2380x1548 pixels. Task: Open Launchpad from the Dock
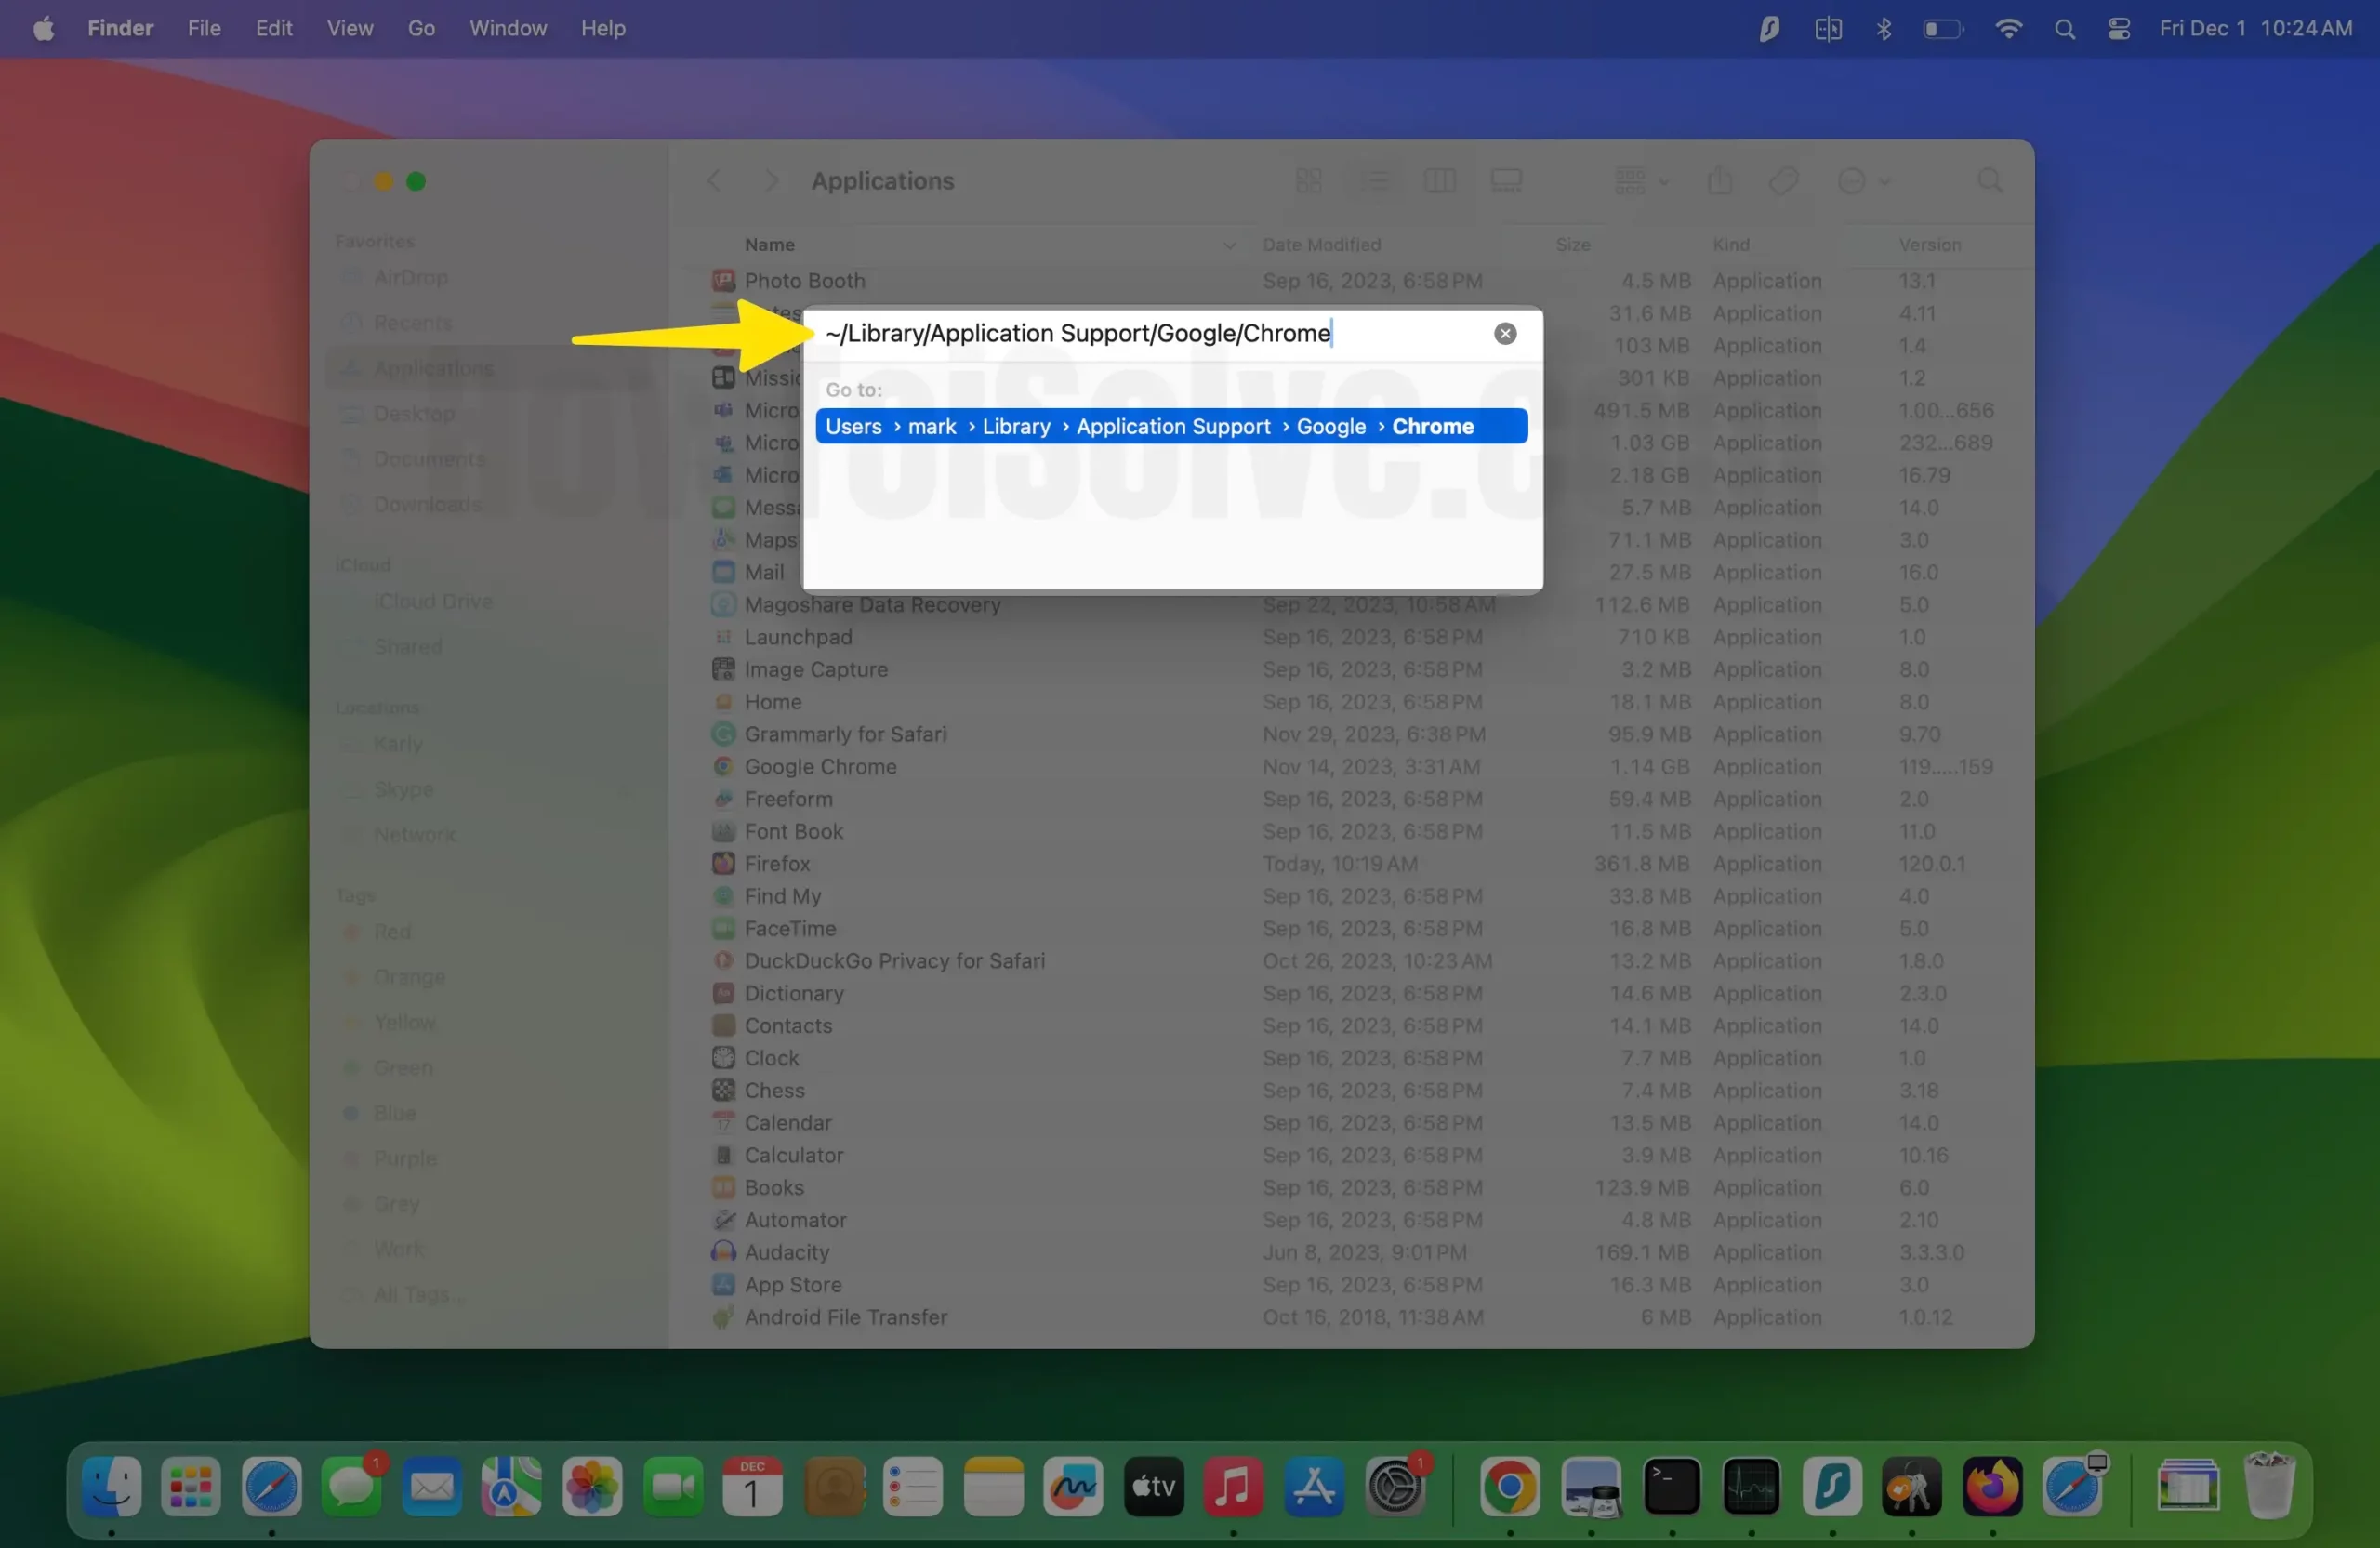tap(191, 1486)
